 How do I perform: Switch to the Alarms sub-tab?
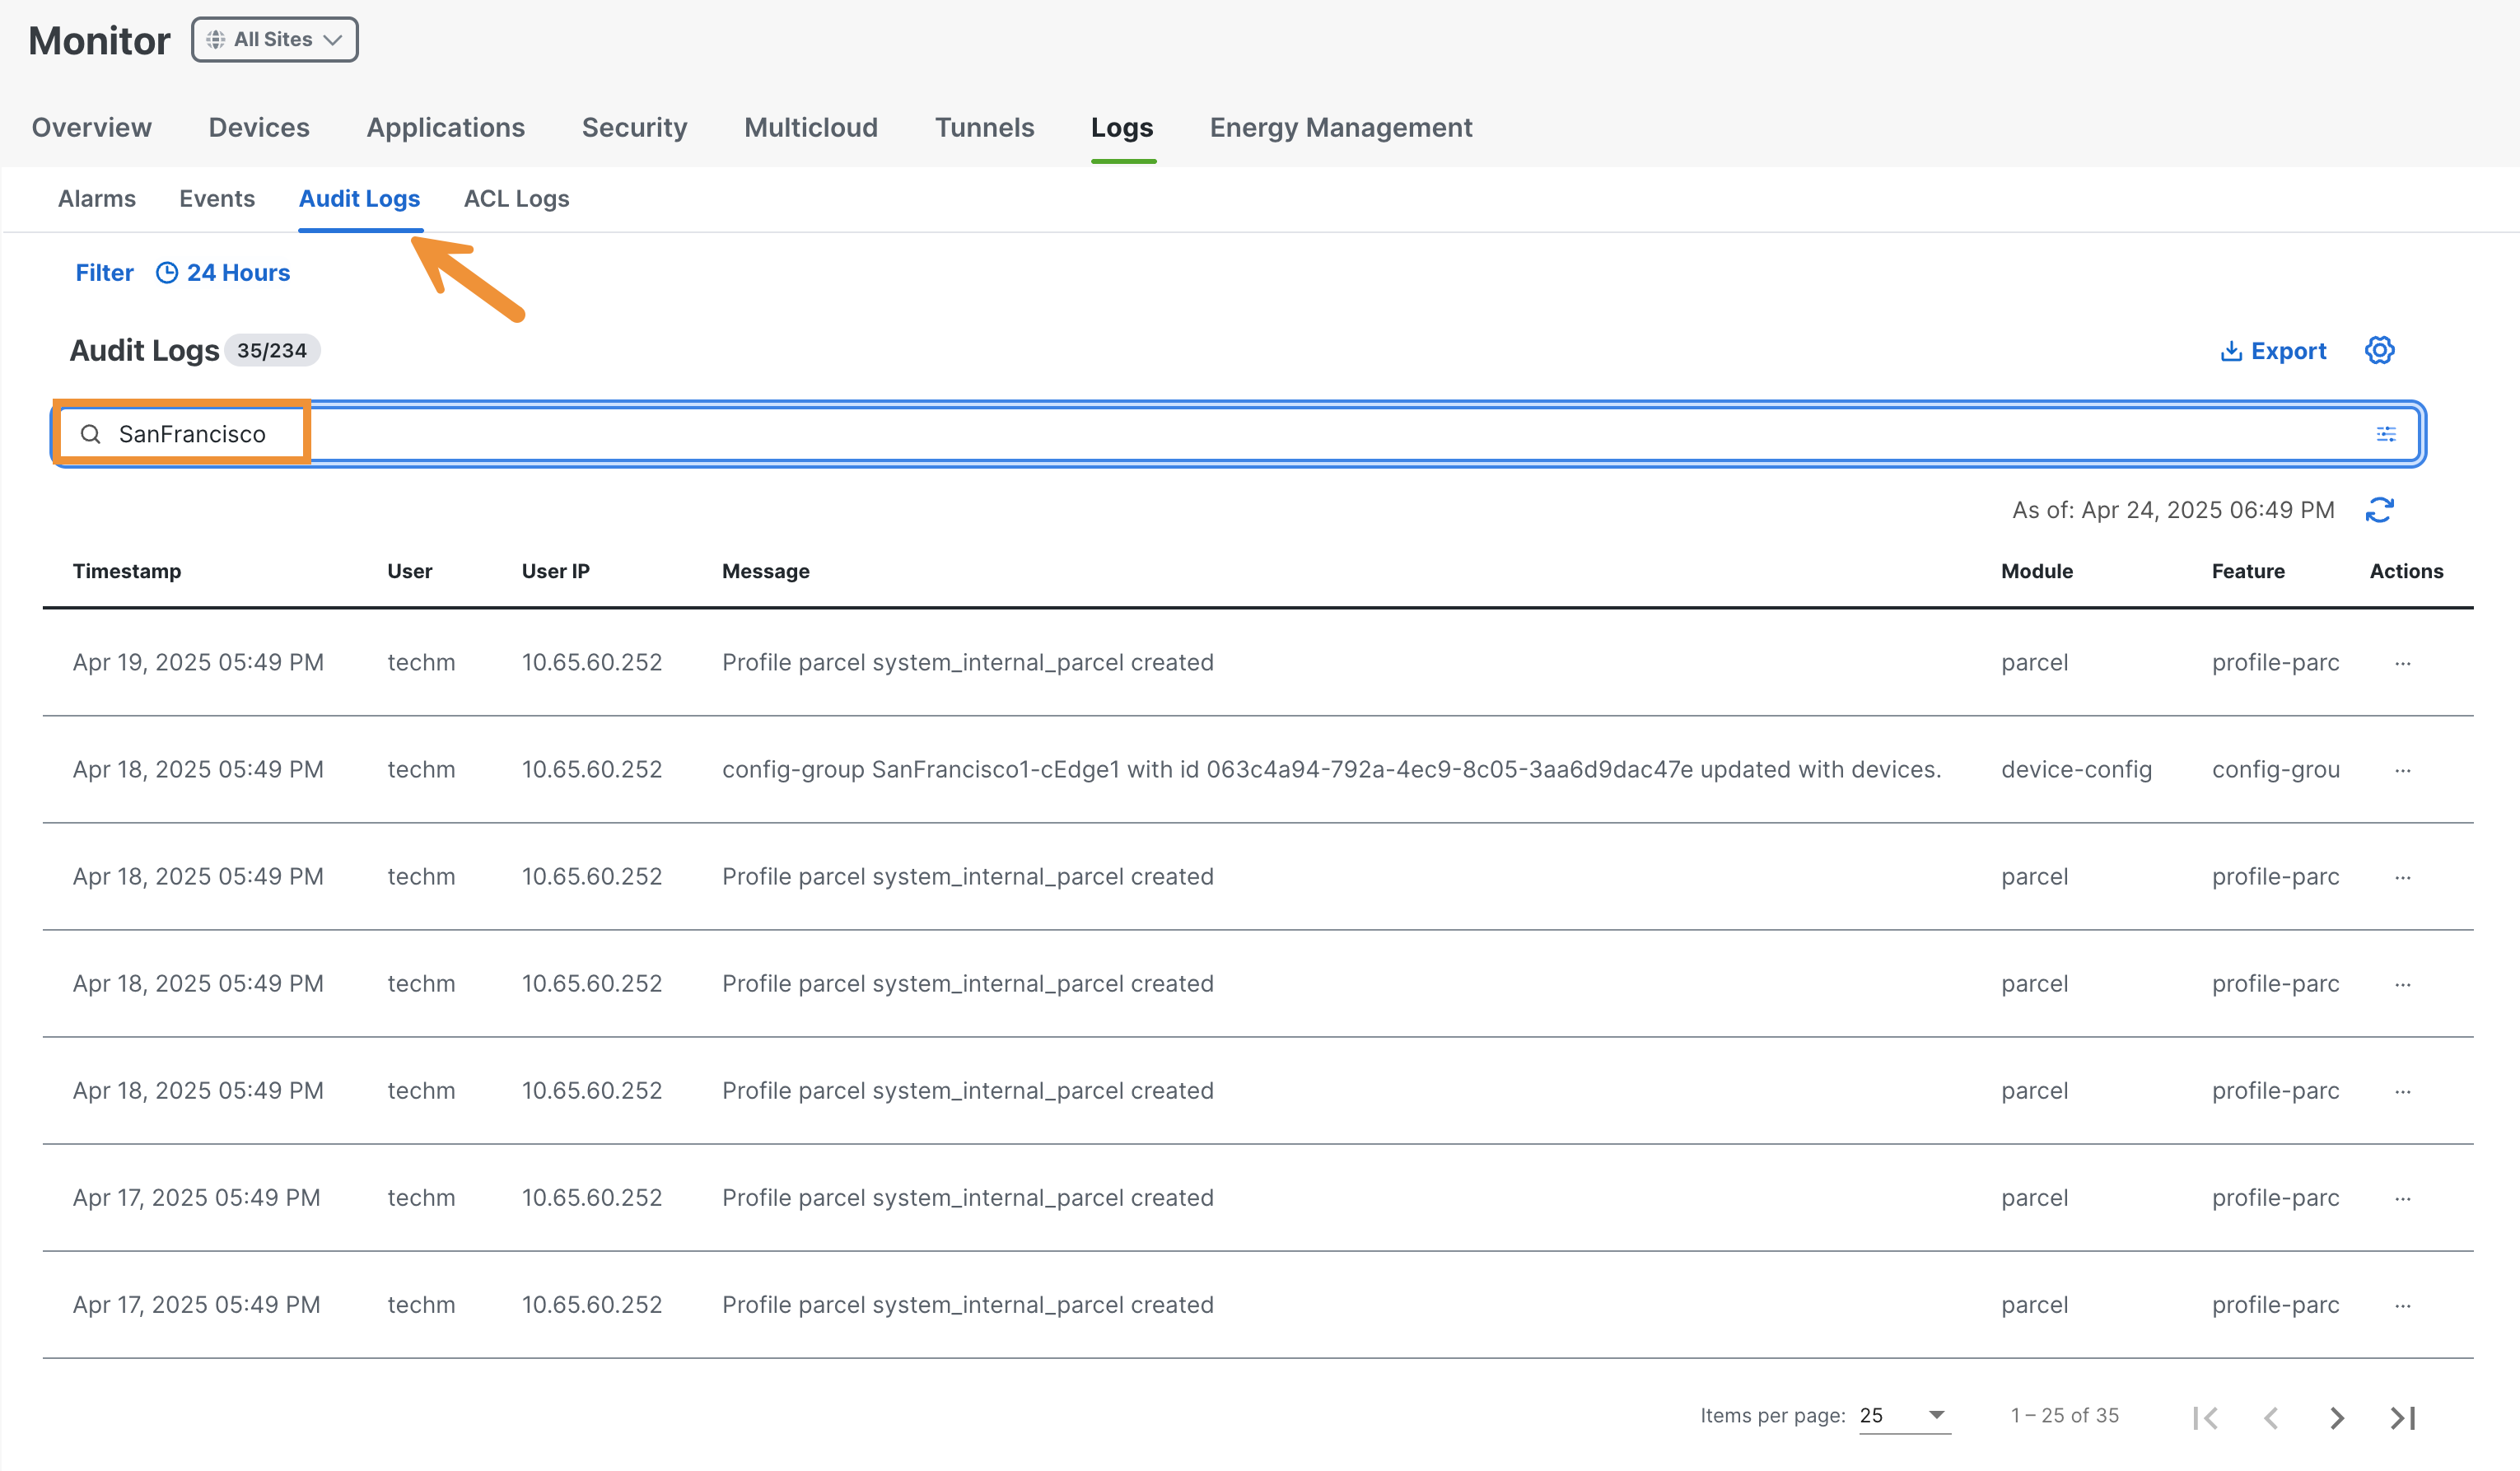point(97,198)
